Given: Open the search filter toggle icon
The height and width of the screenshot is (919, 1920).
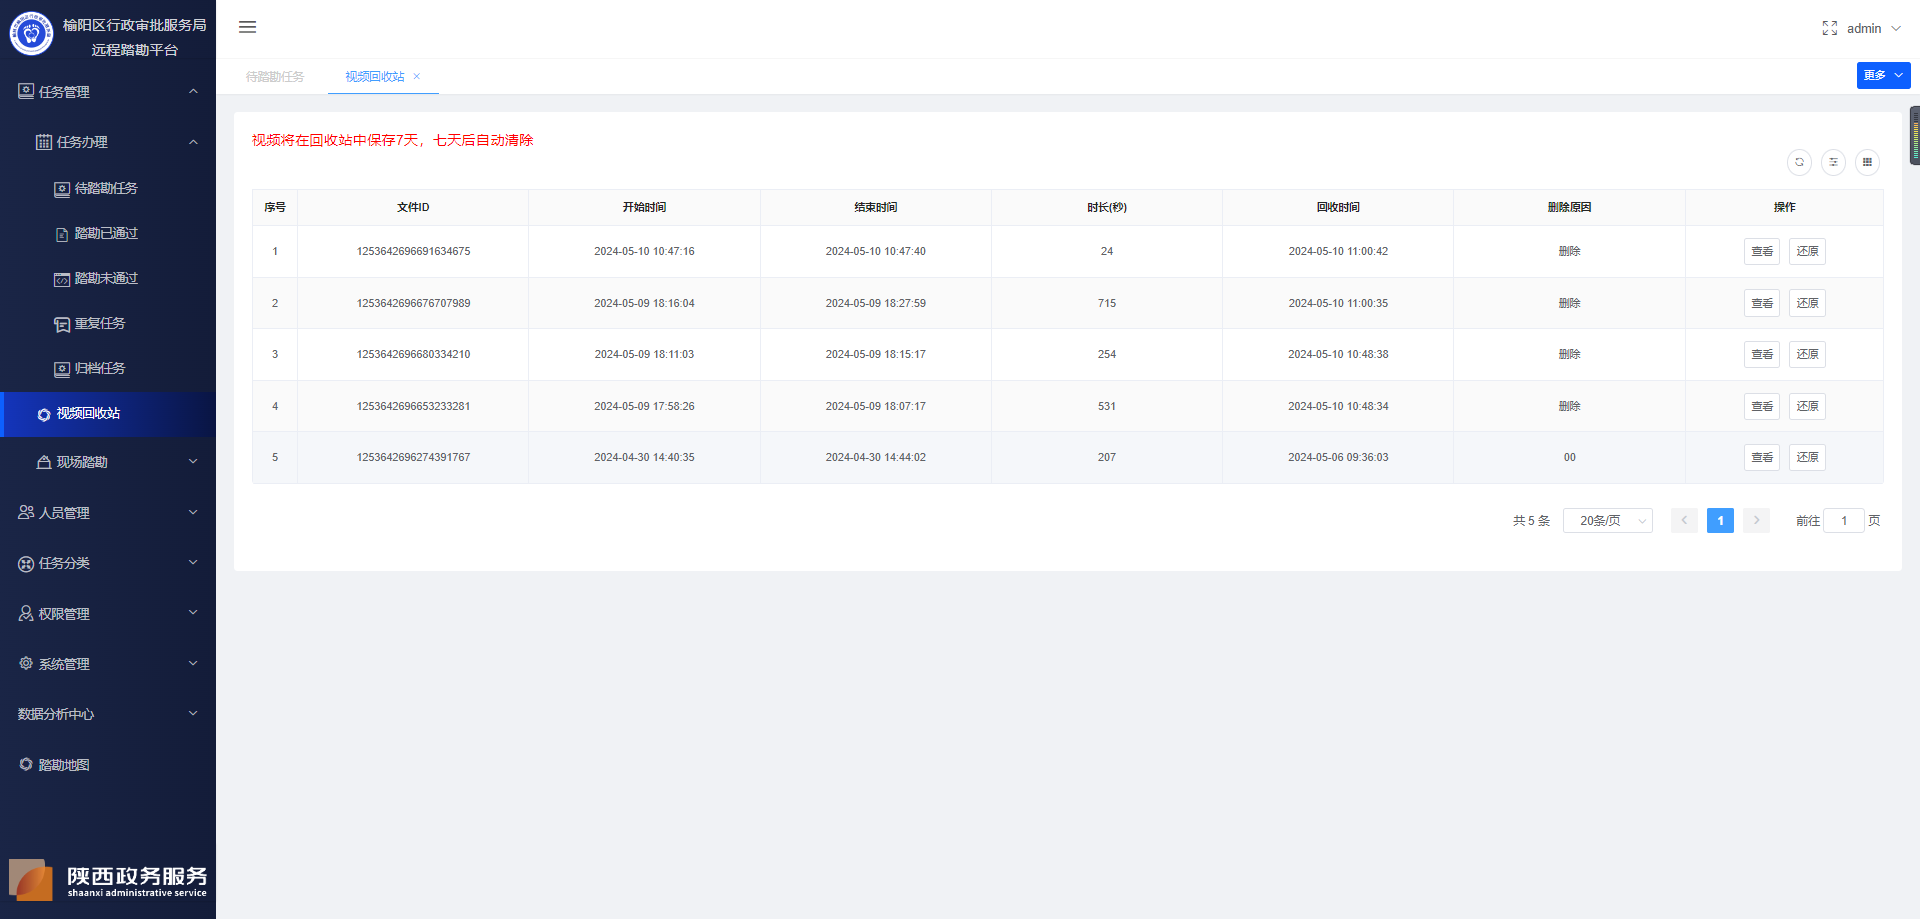Looking at the screenshot, I should tap(1833, 162).
